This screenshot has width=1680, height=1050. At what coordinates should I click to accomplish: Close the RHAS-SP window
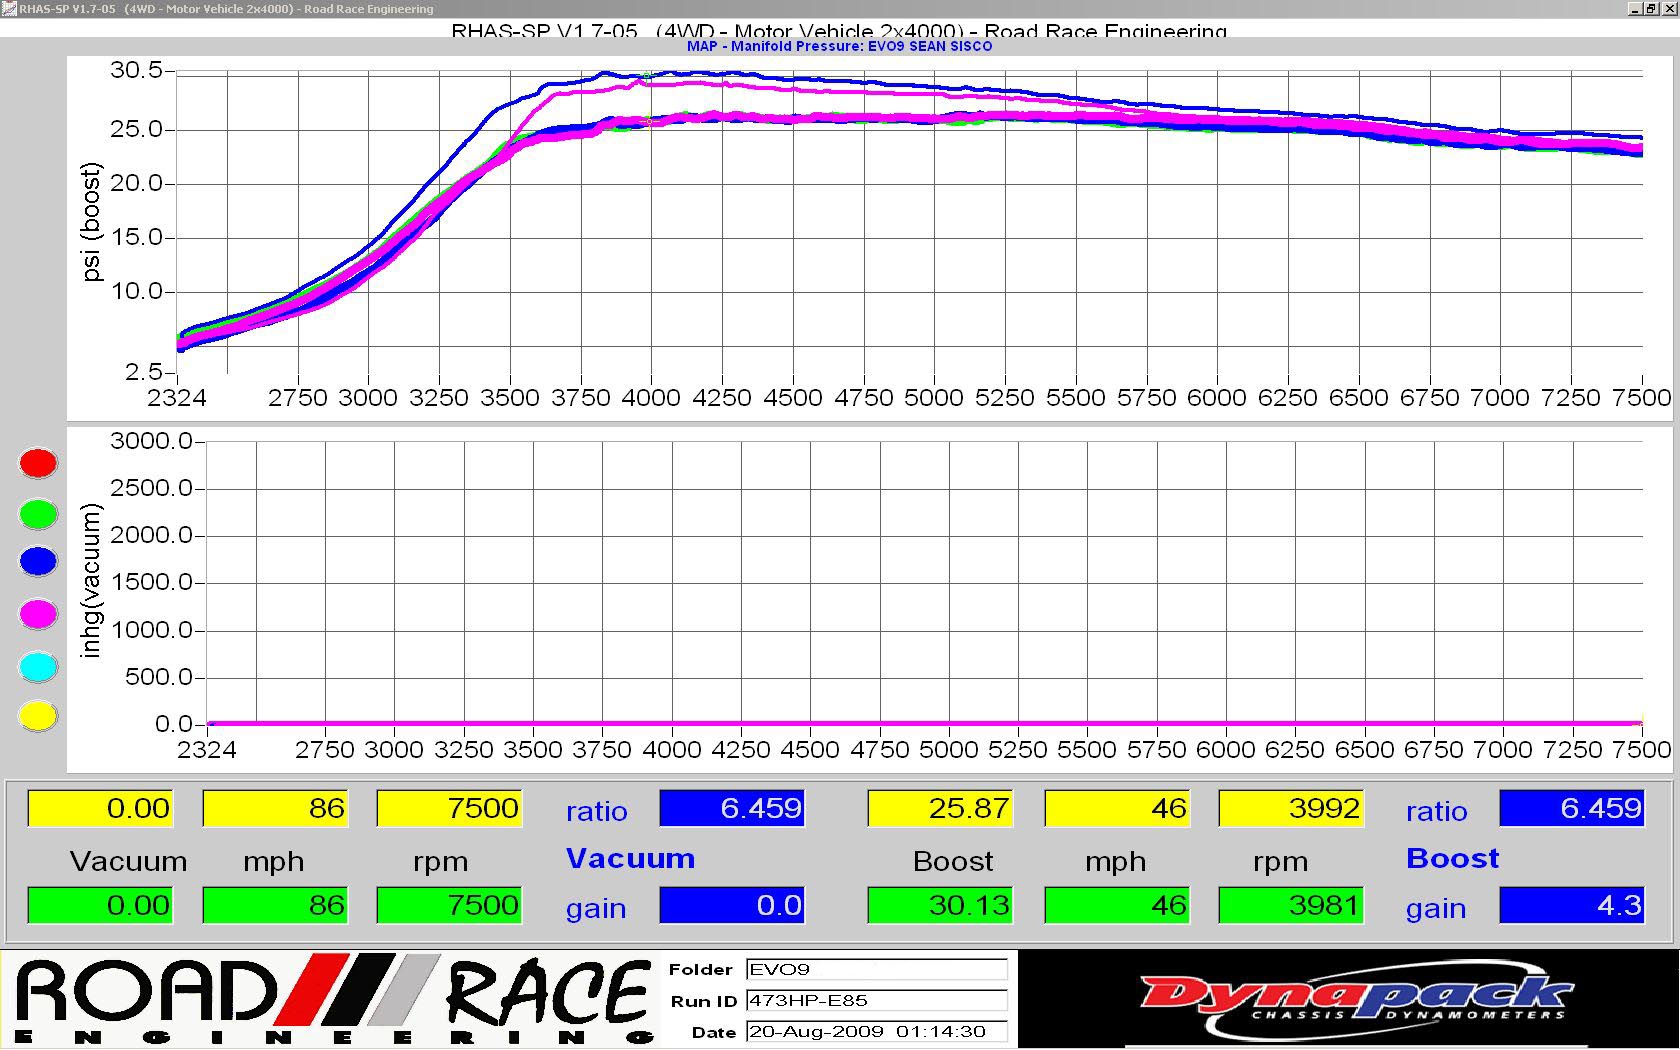click(x=1669, y=9)
